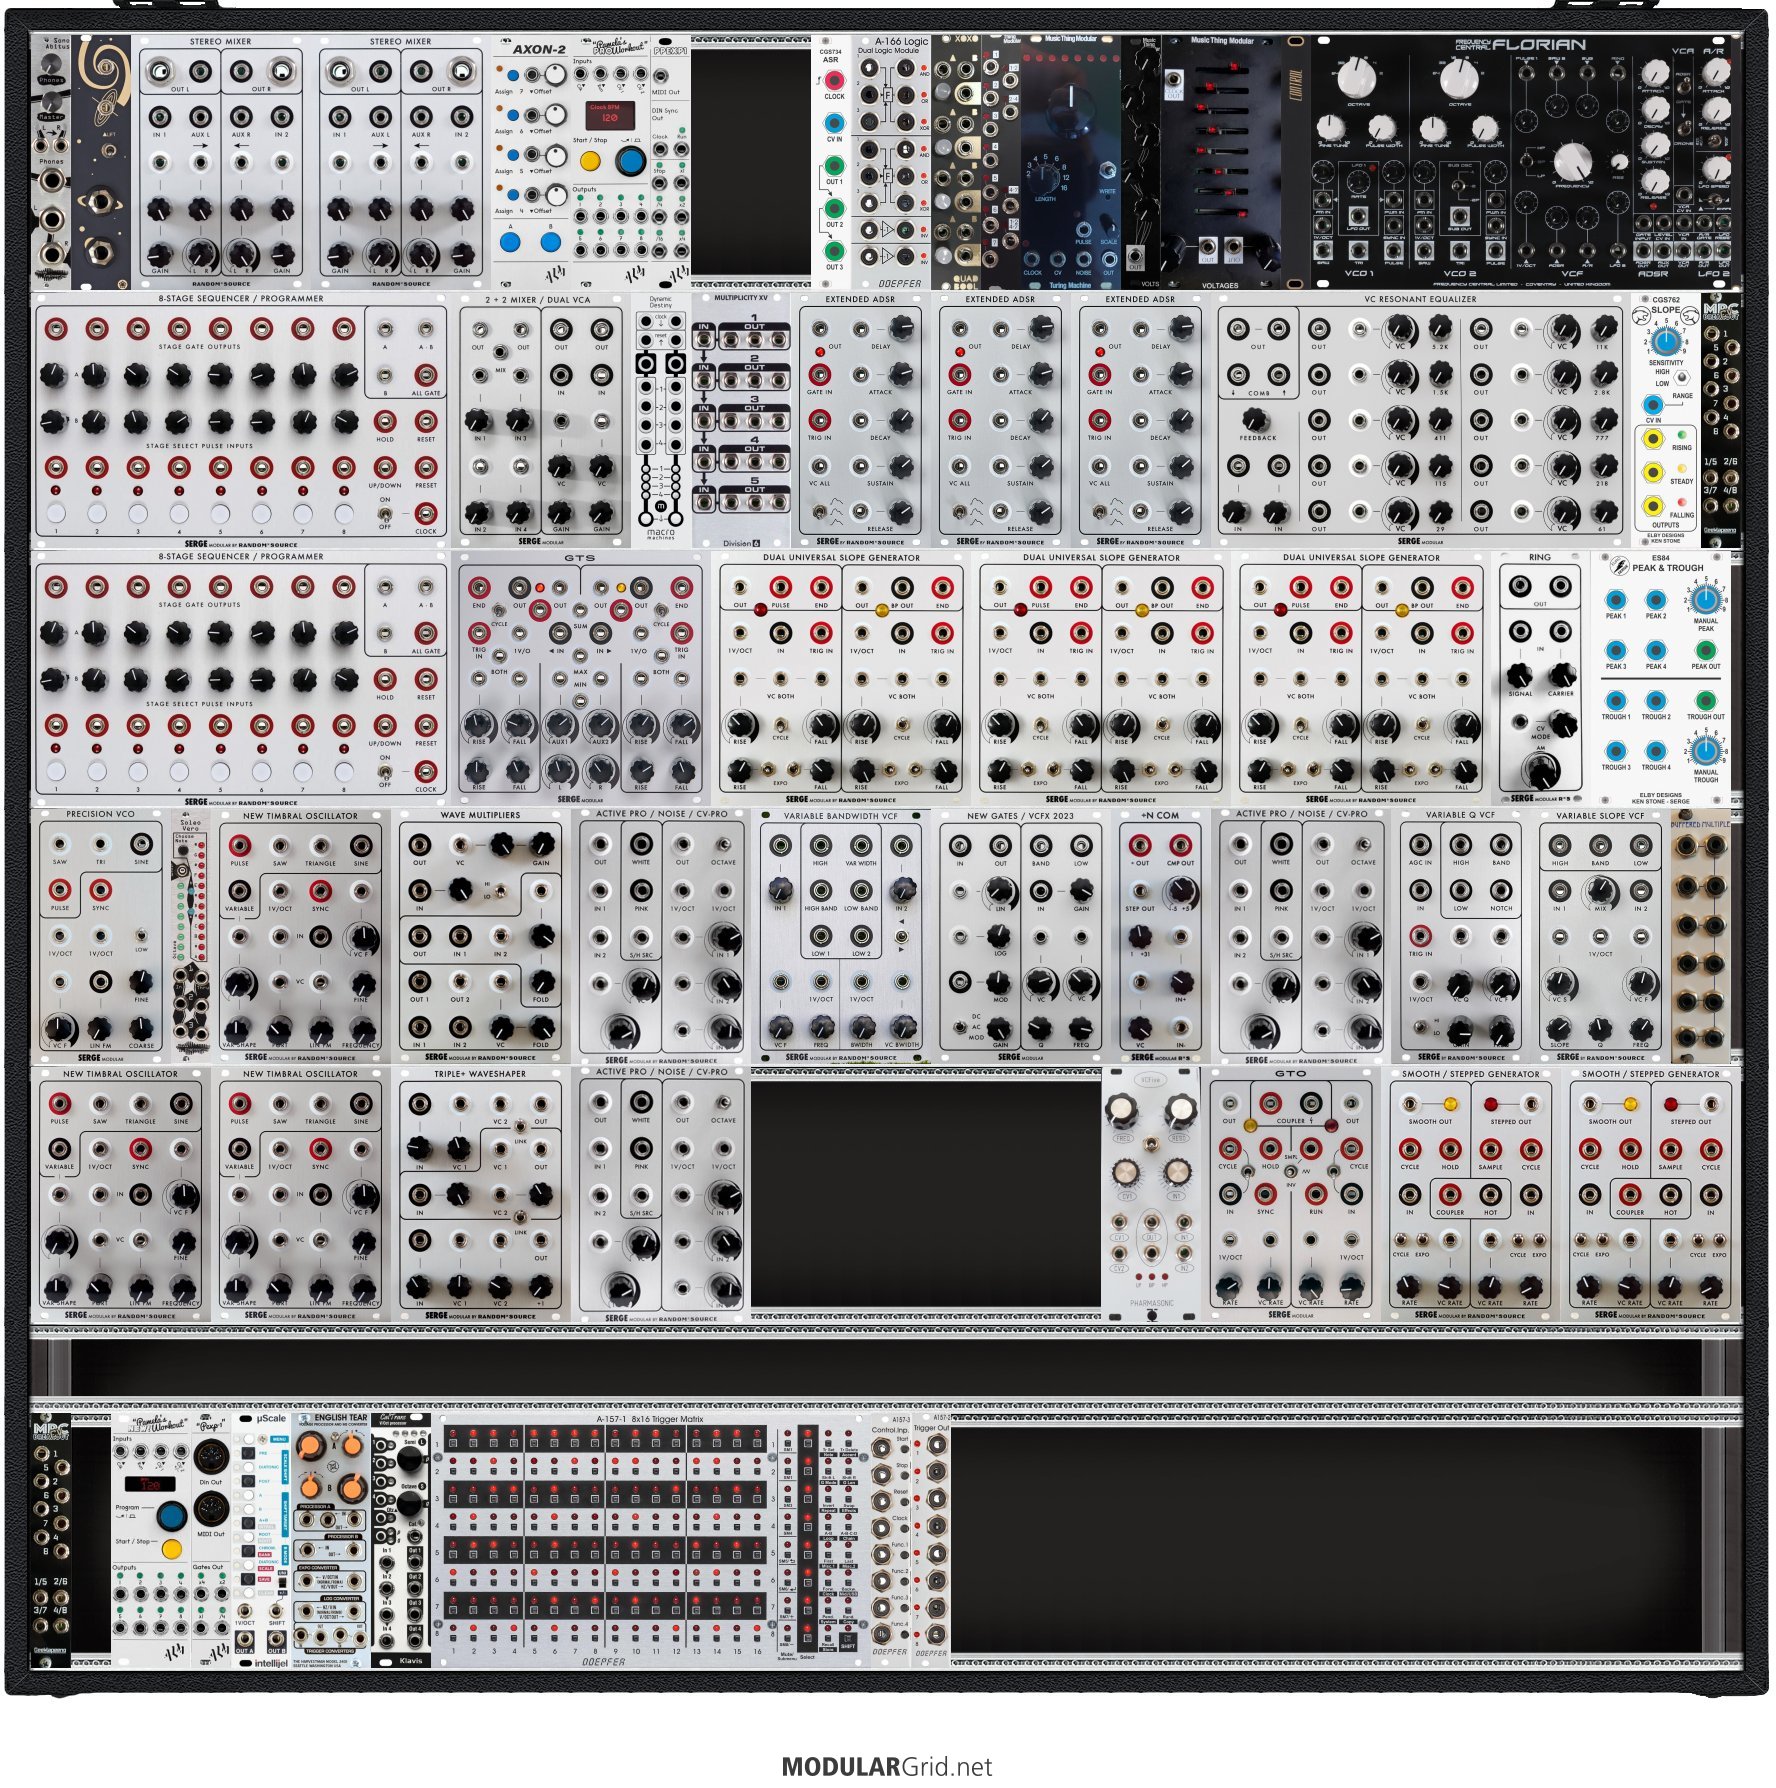The height and width of the screenshot is (1788, 1776).
Task: Select the English Tear module
Action: click(x=329, y=1540)
